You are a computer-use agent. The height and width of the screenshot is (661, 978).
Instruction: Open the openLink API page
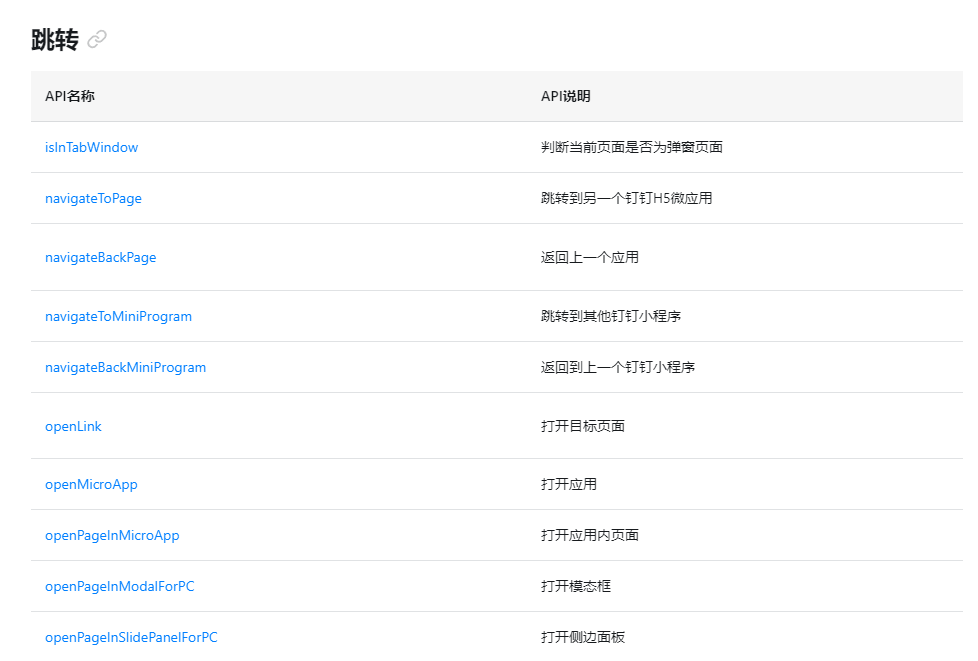[73, 426]
